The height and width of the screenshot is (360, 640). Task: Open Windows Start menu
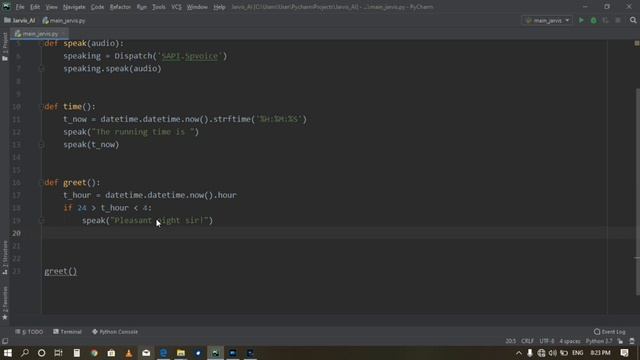8,353
